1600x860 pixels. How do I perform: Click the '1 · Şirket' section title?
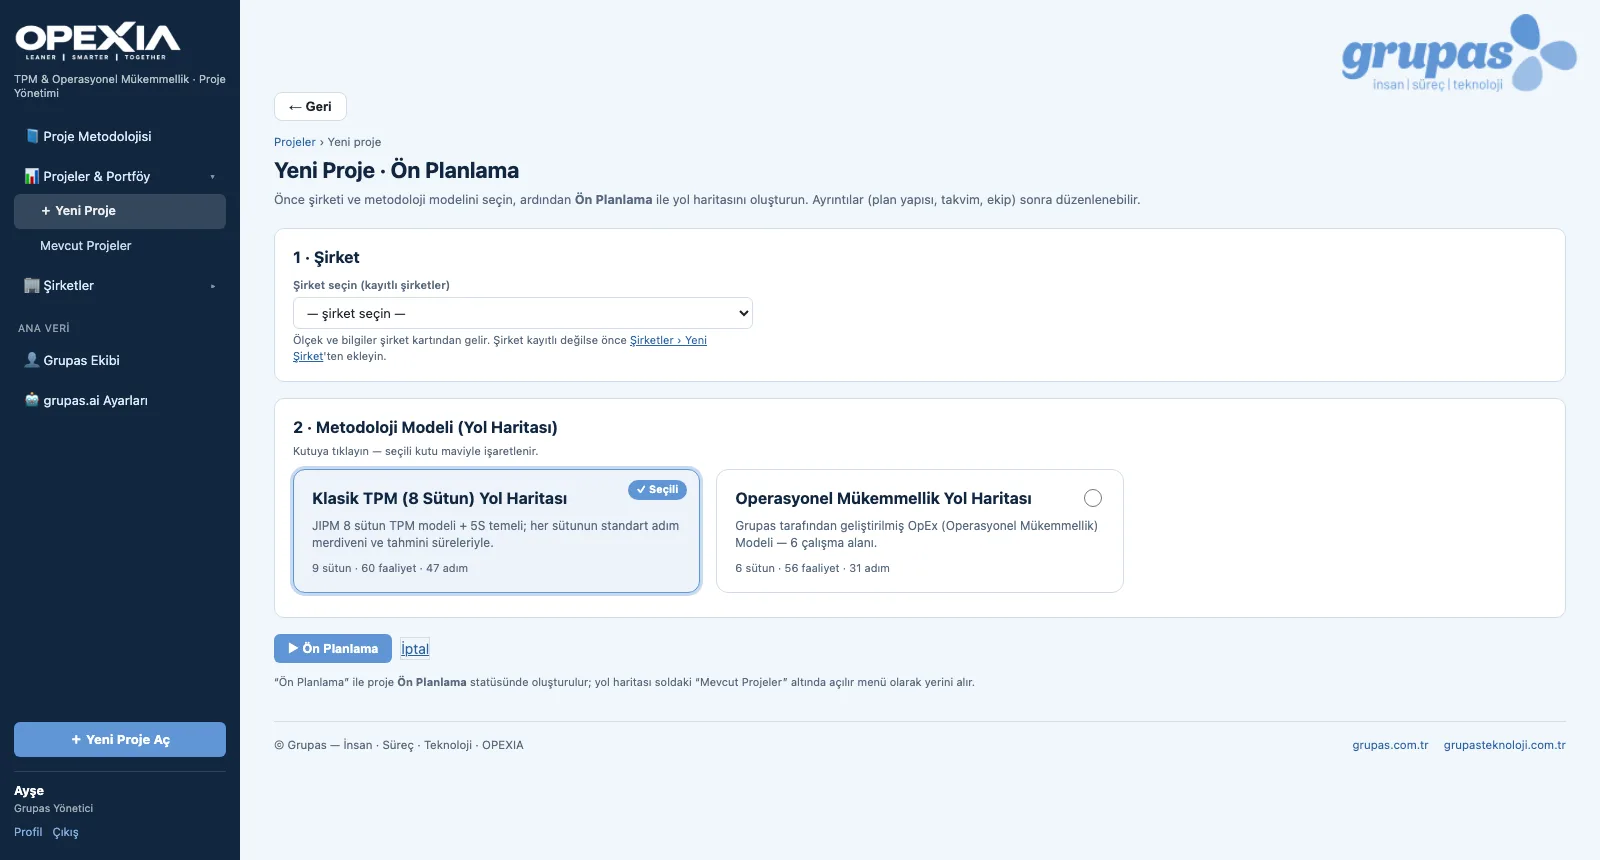point(326,258)
